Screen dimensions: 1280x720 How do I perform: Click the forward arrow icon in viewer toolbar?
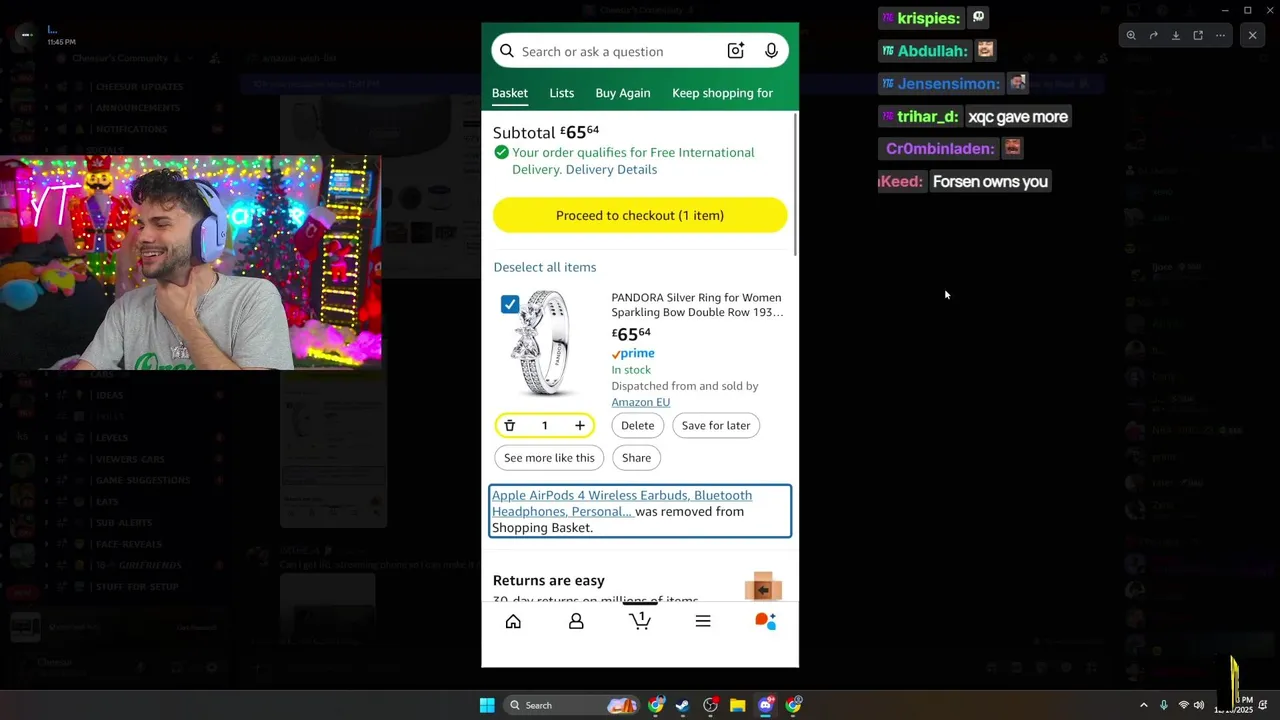(x=1153, y=35)
